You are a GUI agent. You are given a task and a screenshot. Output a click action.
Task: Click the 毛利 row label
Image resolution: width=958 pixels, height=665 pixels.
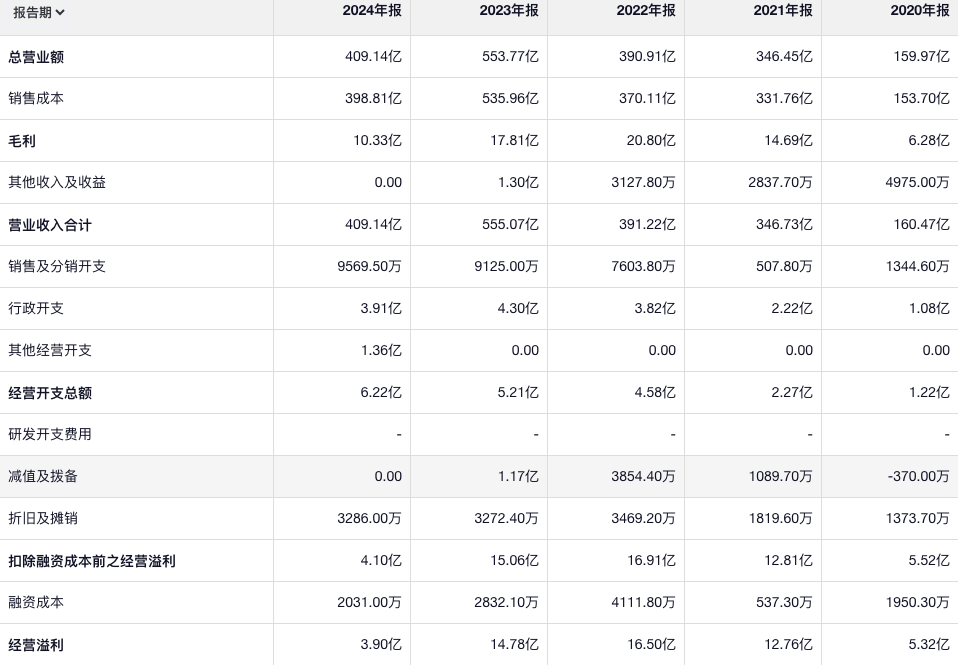(22, 141)
